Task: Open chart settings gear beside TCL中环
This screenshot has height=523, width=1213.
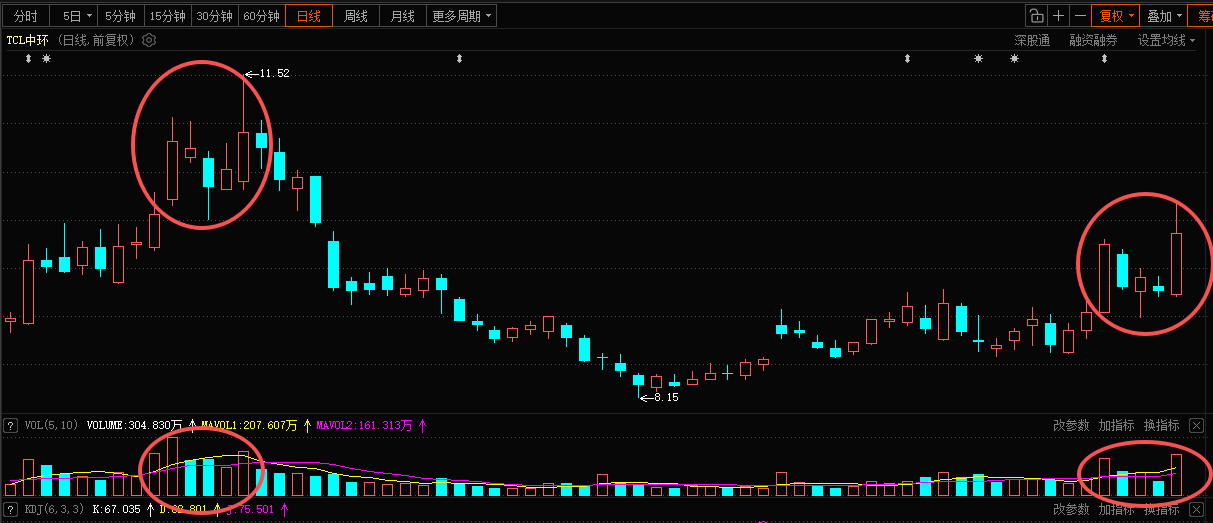Action: 149,40
